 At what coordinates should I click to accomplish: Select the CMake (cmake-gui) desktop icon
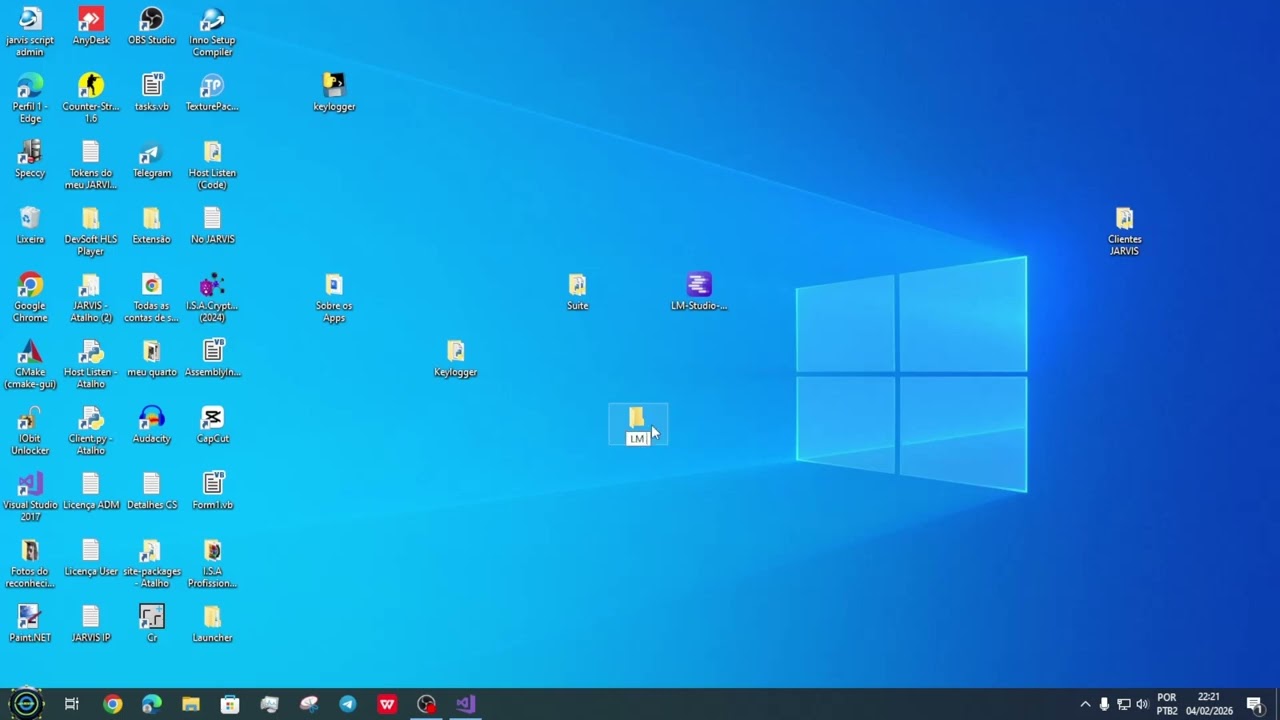pyautogui.click(x=30, y=364)
